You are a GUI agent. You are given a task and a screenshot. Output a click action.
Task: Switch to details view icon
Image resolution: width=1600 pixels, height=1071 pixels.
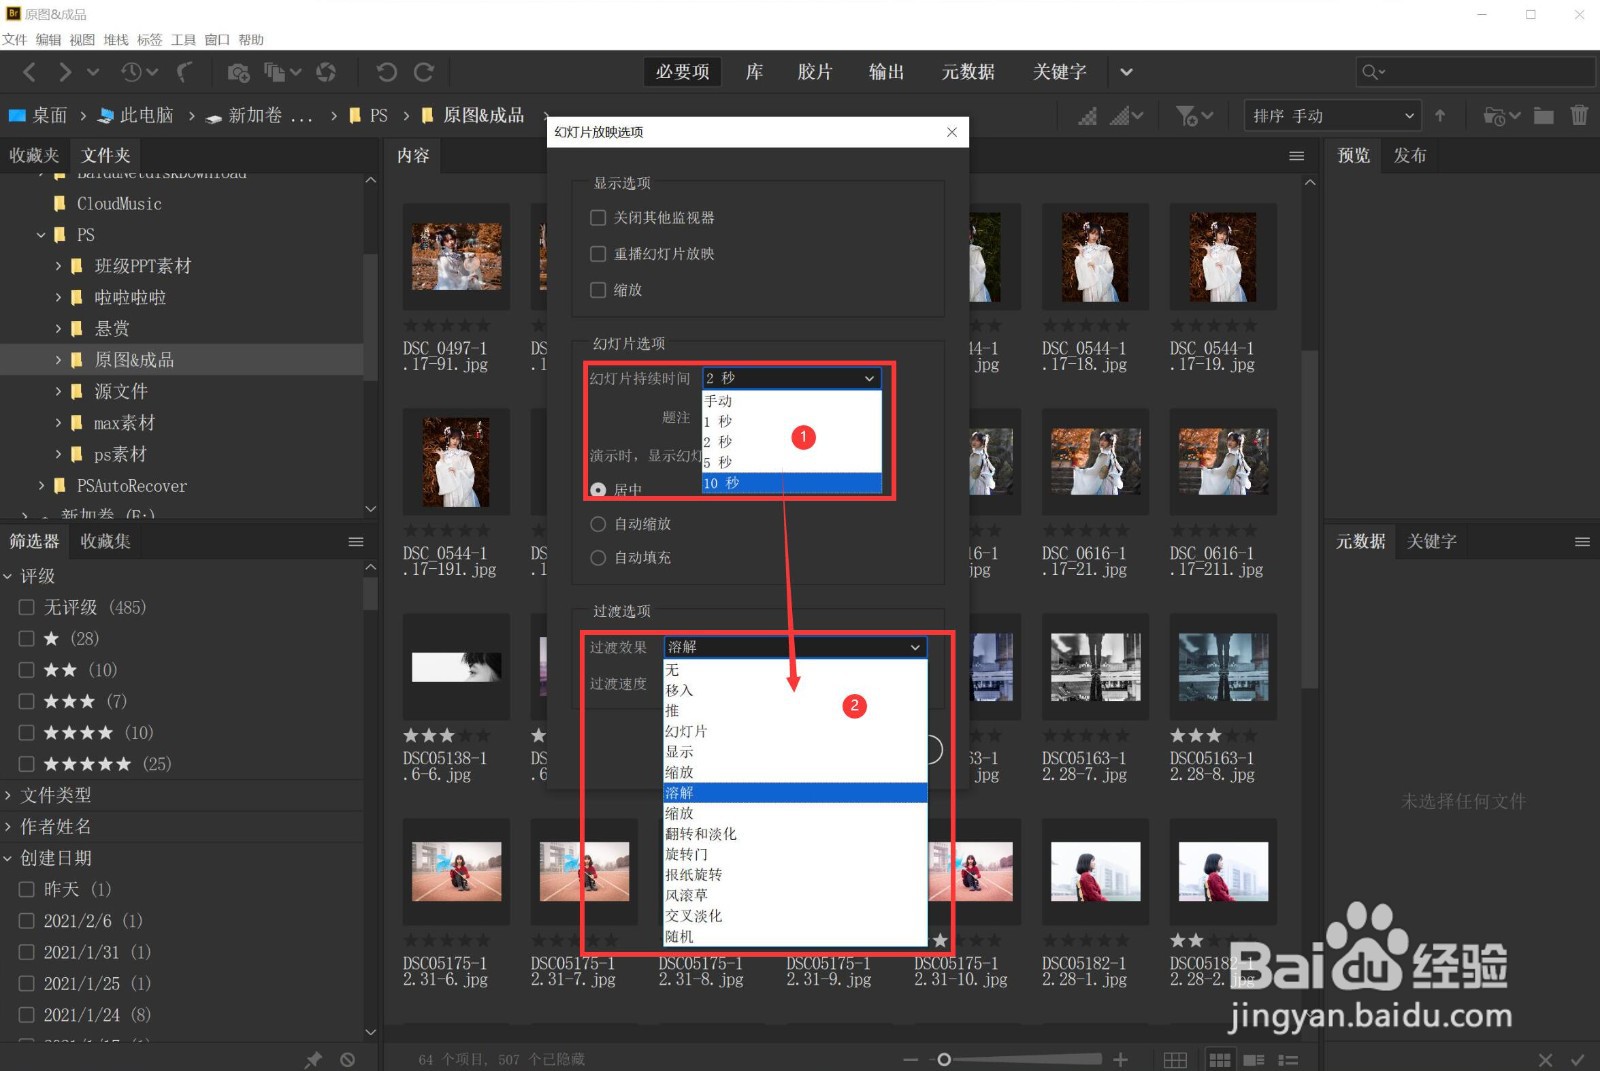pos(1254,1059)
